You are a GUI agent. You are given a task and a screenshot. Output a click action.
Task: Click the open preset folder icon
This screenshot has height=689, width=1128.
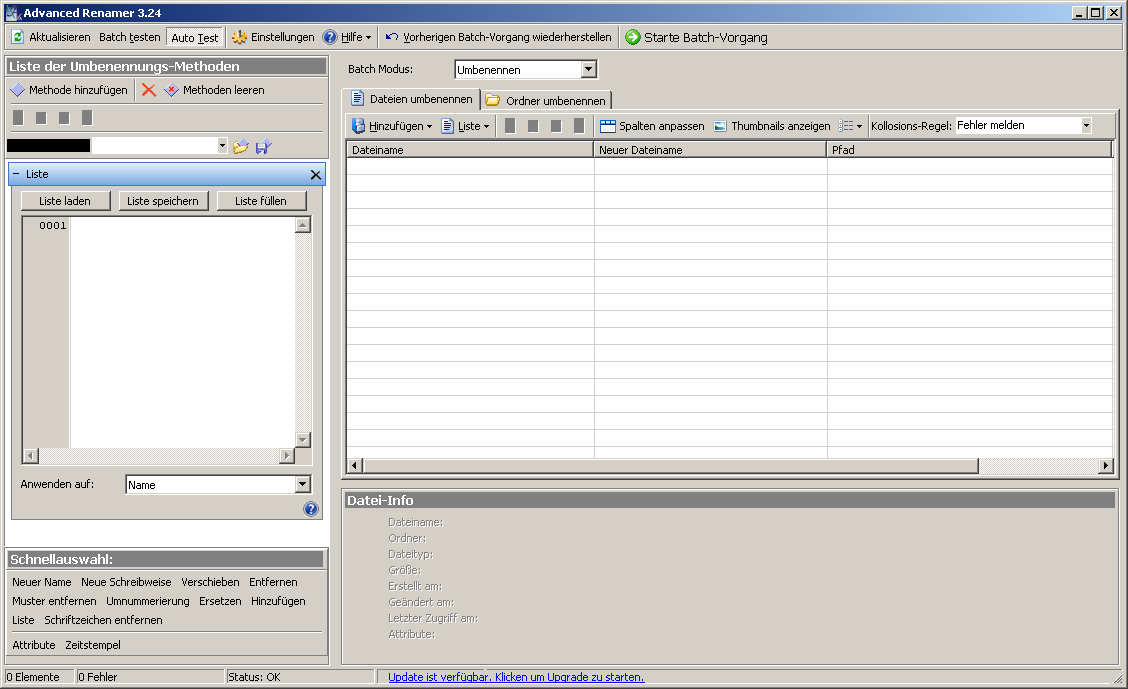[241, 147]
